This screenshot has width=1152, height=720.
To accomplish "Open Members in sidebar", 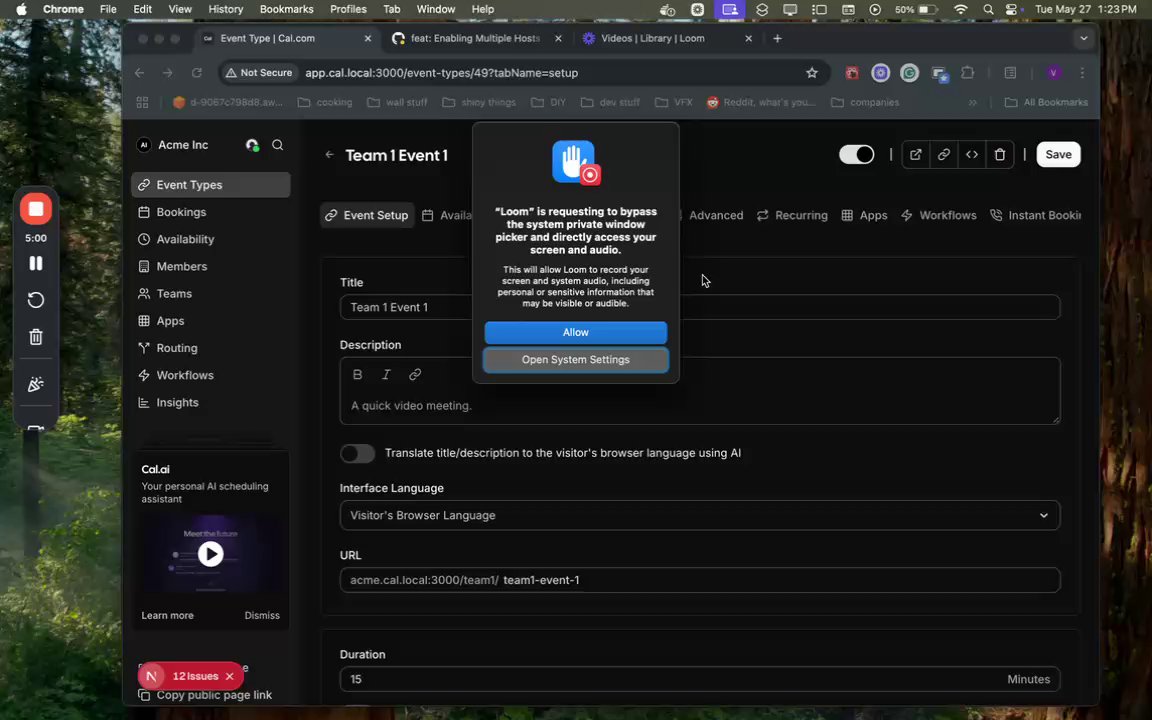I will point(211,267).
